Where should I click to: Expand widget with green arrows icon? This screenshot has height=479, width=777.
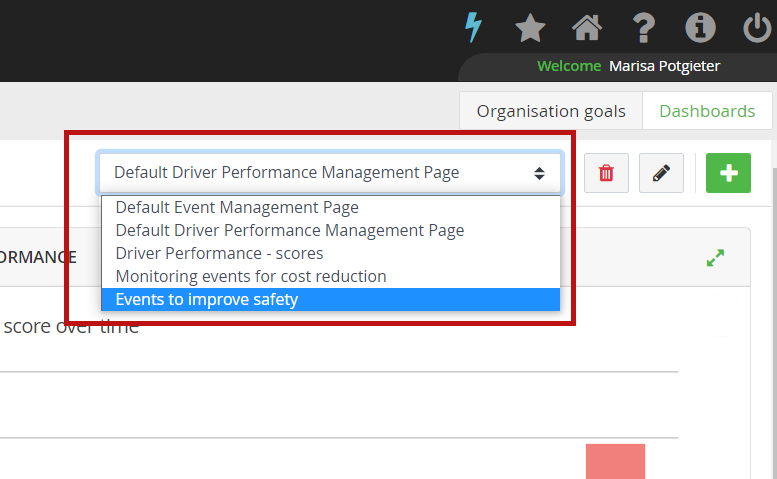pos(715,258)
